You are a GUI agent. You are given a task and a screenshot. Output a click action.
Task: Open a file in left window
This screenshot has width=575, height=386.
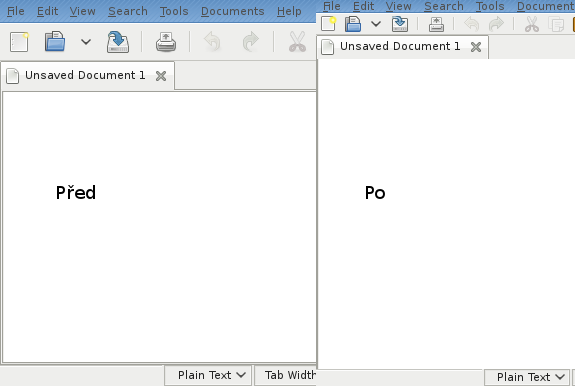(55, 41)
